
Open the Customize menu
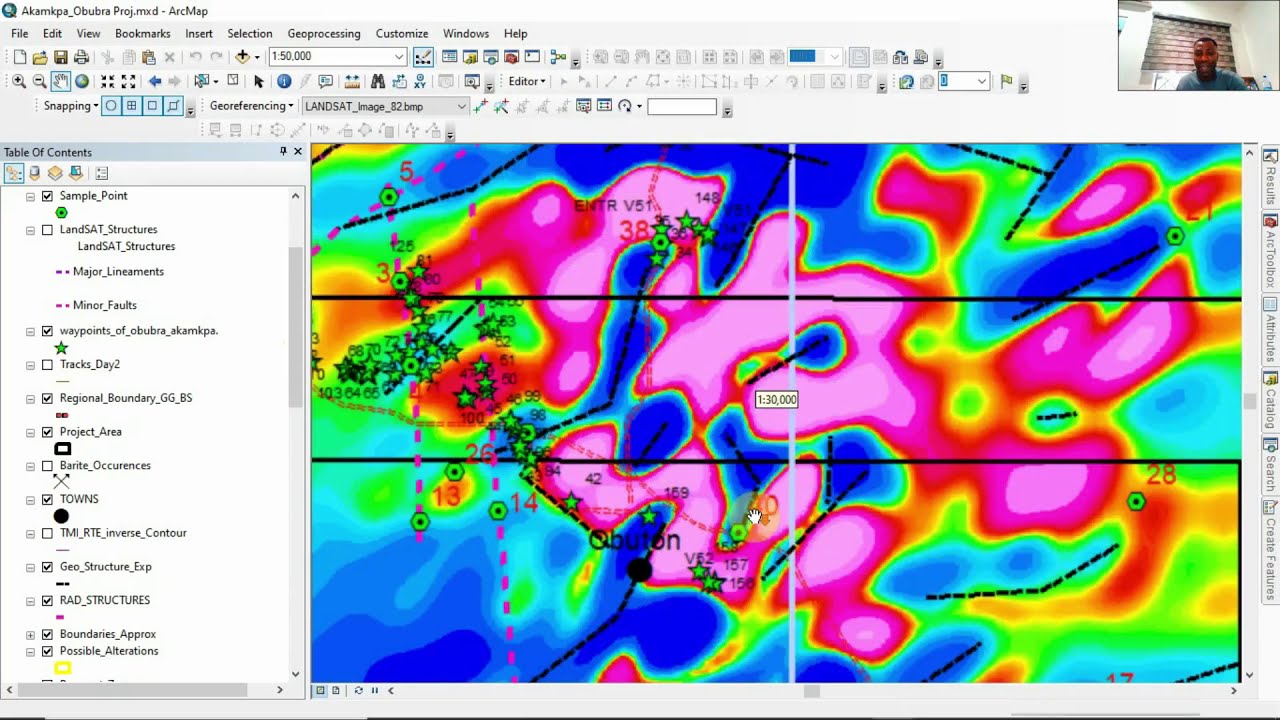tap(402, 33)
